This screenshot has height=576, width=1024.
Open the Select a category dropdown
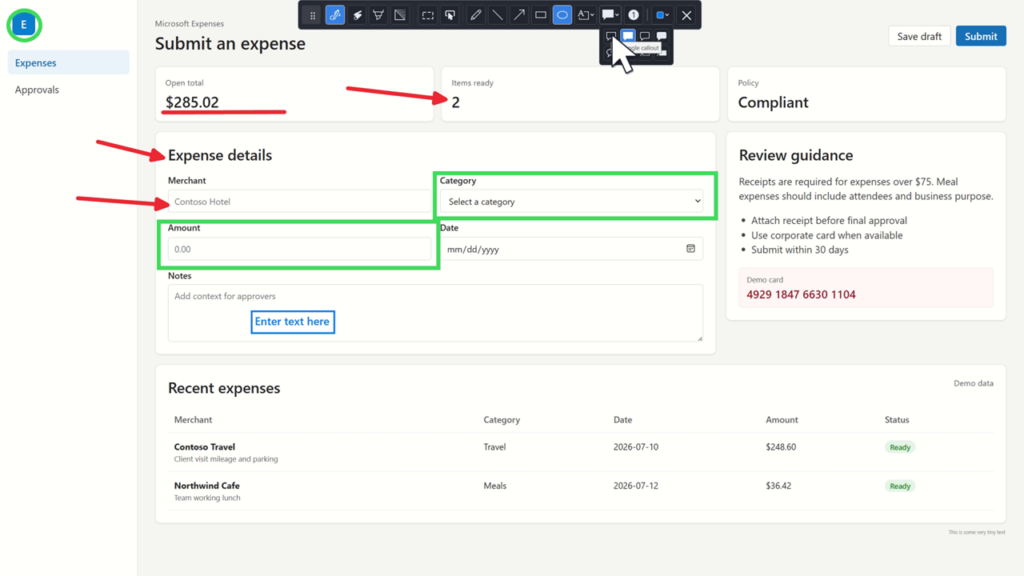(x=571, y=201)
